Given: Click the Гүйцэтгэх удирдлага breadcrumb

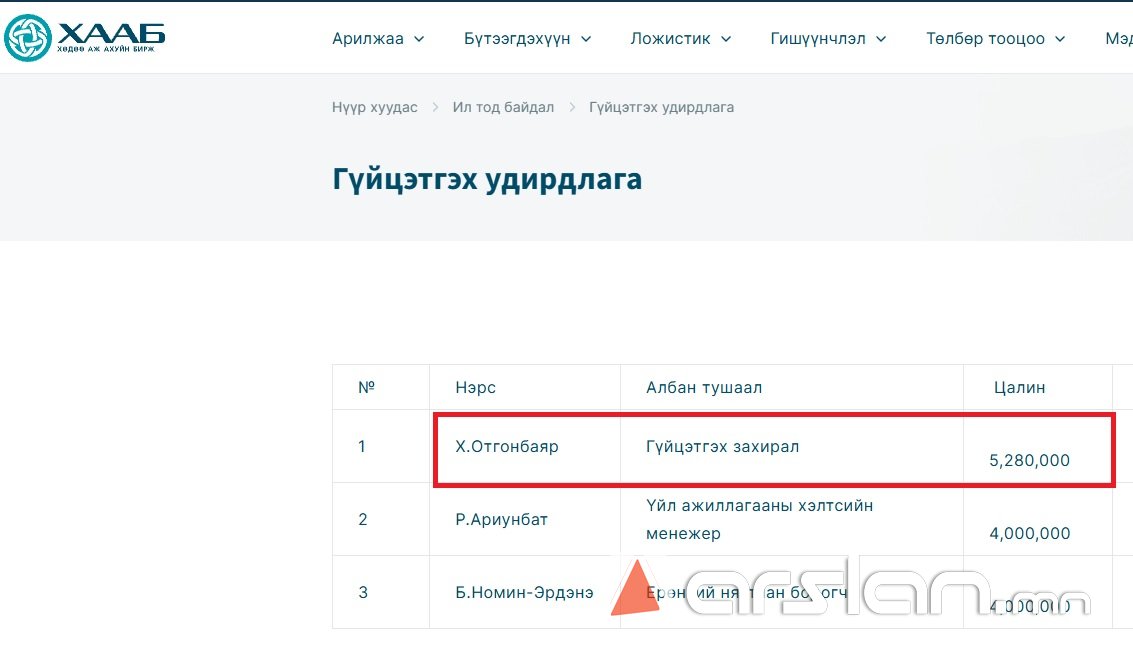Looking at the screenshot, I should tap(661, 107).
